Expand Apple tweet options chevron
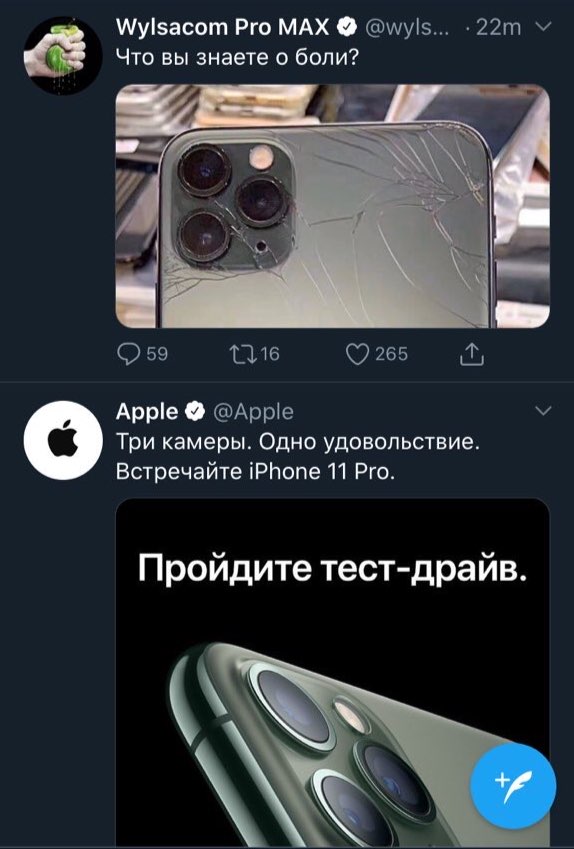 click(543, 411)
